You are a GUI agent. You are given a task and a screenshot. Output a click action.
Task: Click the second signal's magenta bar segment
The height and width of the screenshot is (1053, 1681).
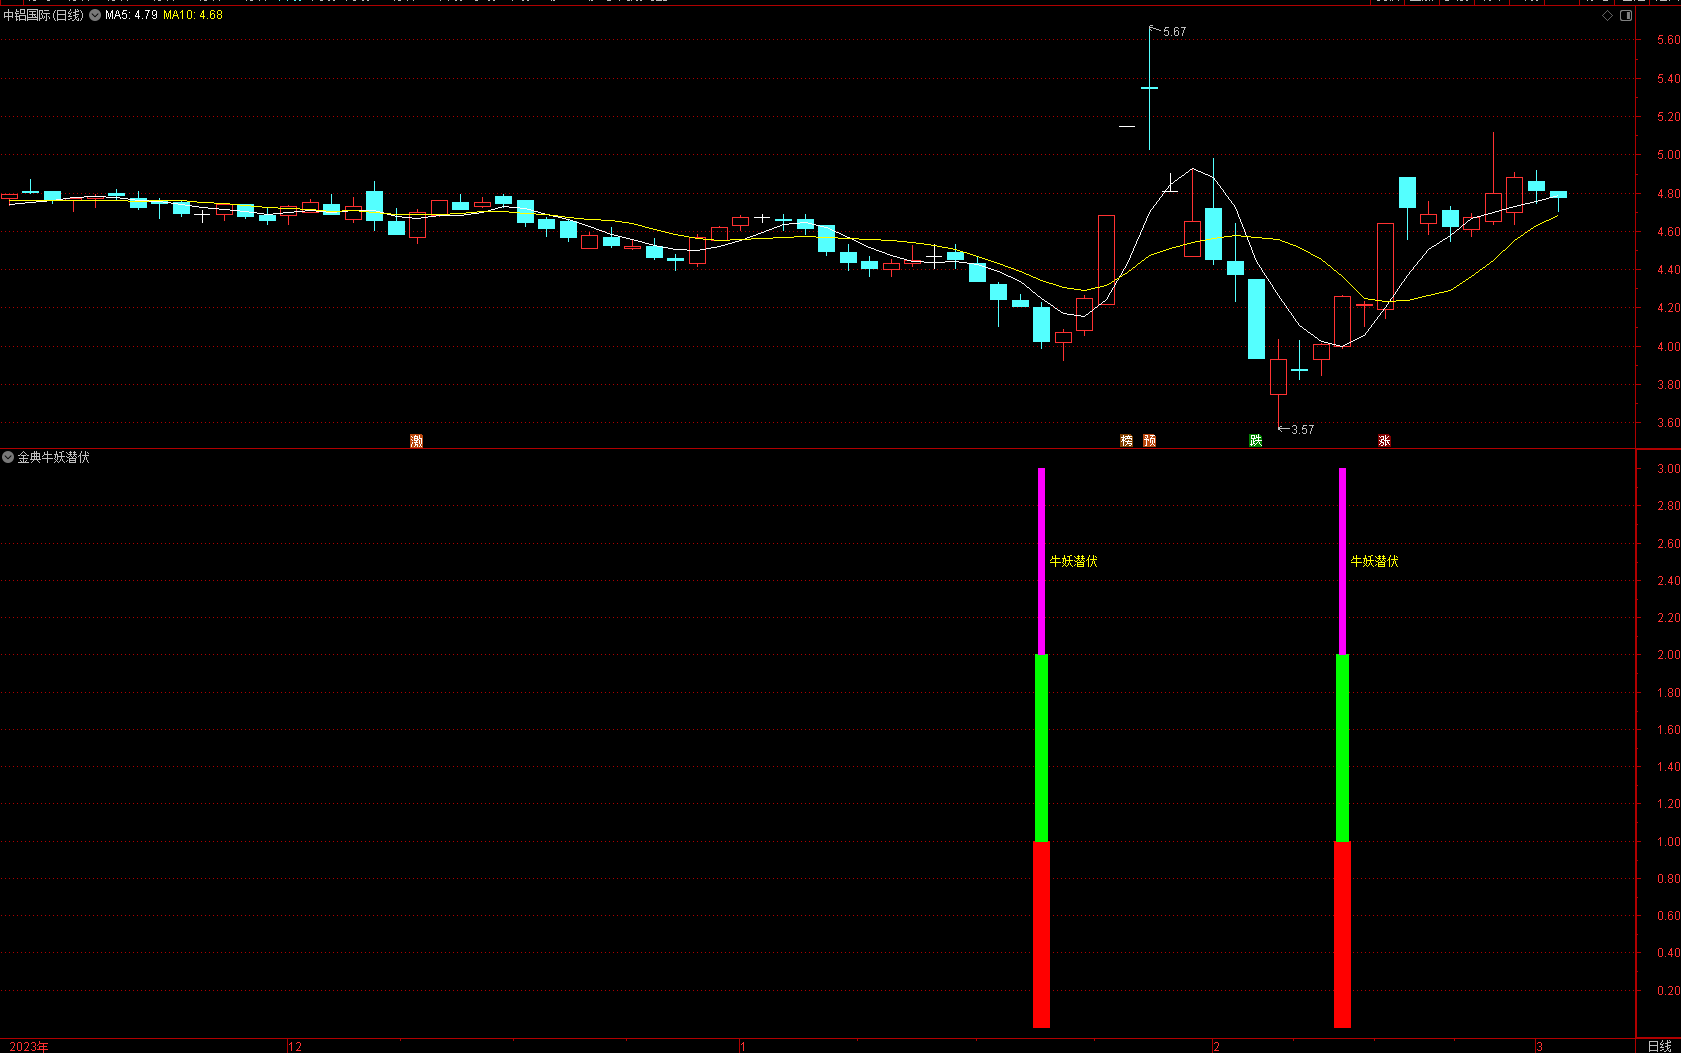(1342, 561)
